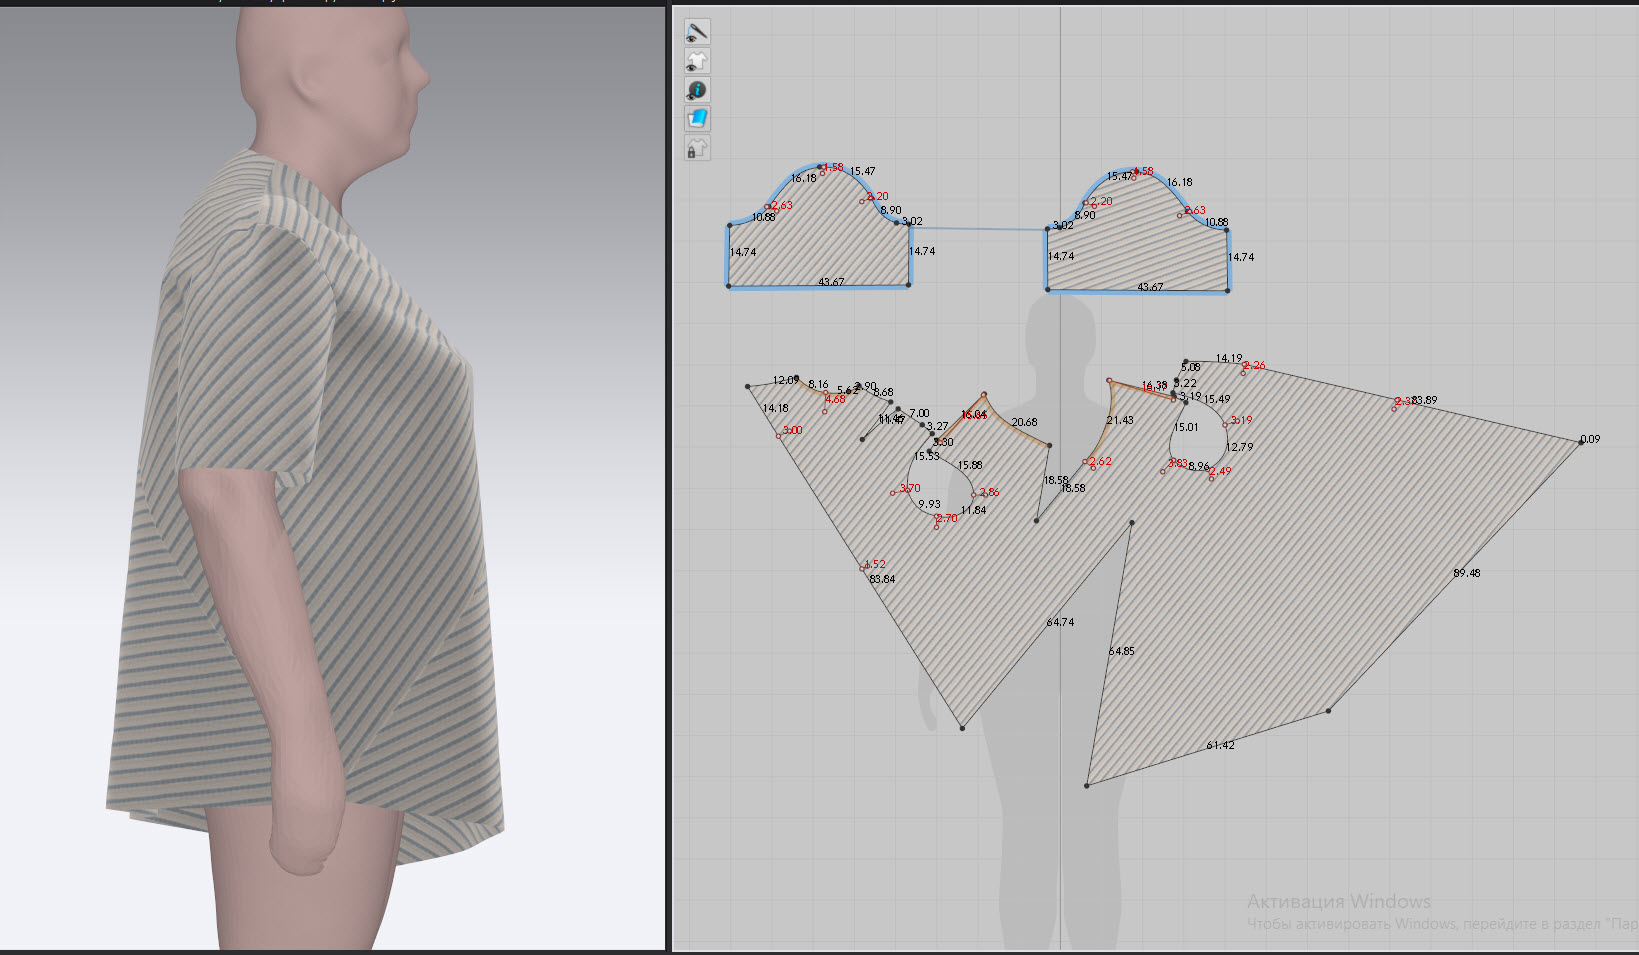Image resolution: width=1639 pixels, height=955 pixels.
Task: Click the 14.19 edge length label
Action: tap(1229, 358)
